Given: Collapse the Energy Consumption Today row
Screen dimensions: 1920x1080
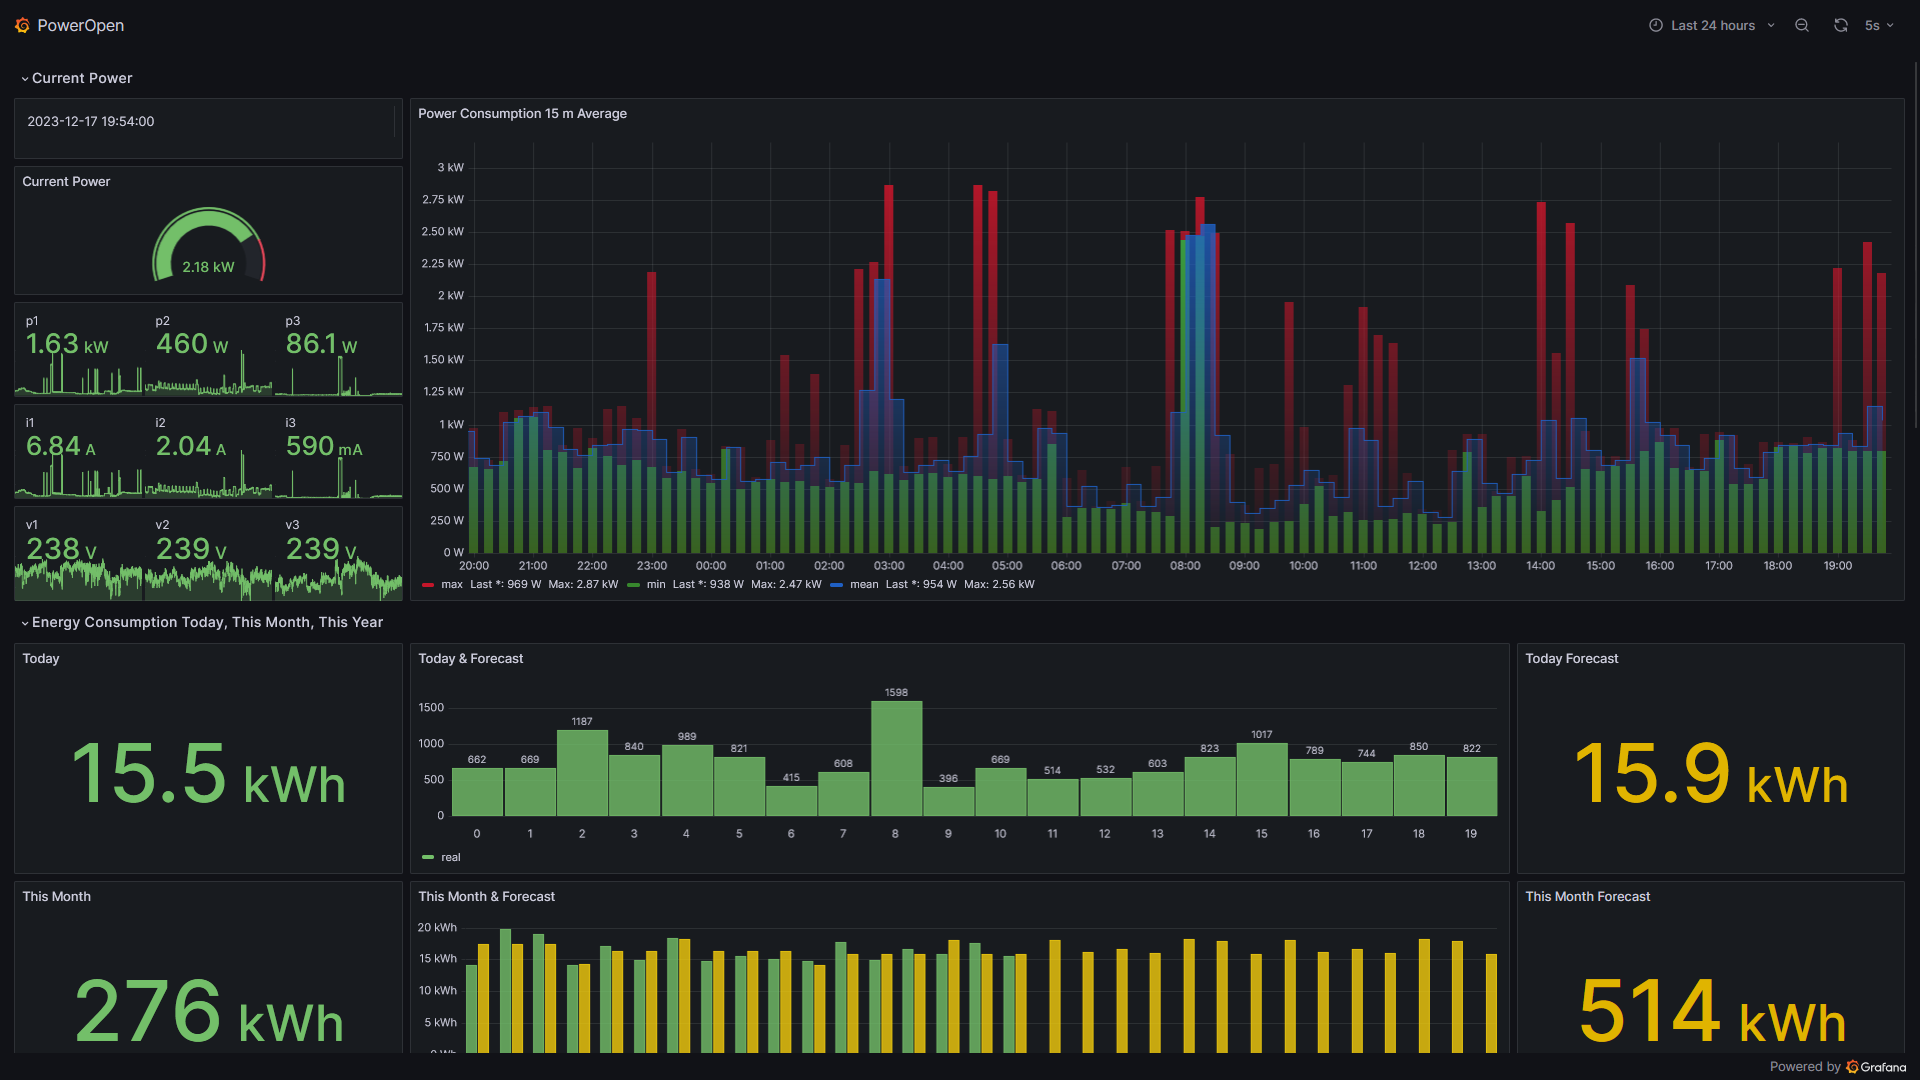Looking at the screenshot, I should coord(207,622).
